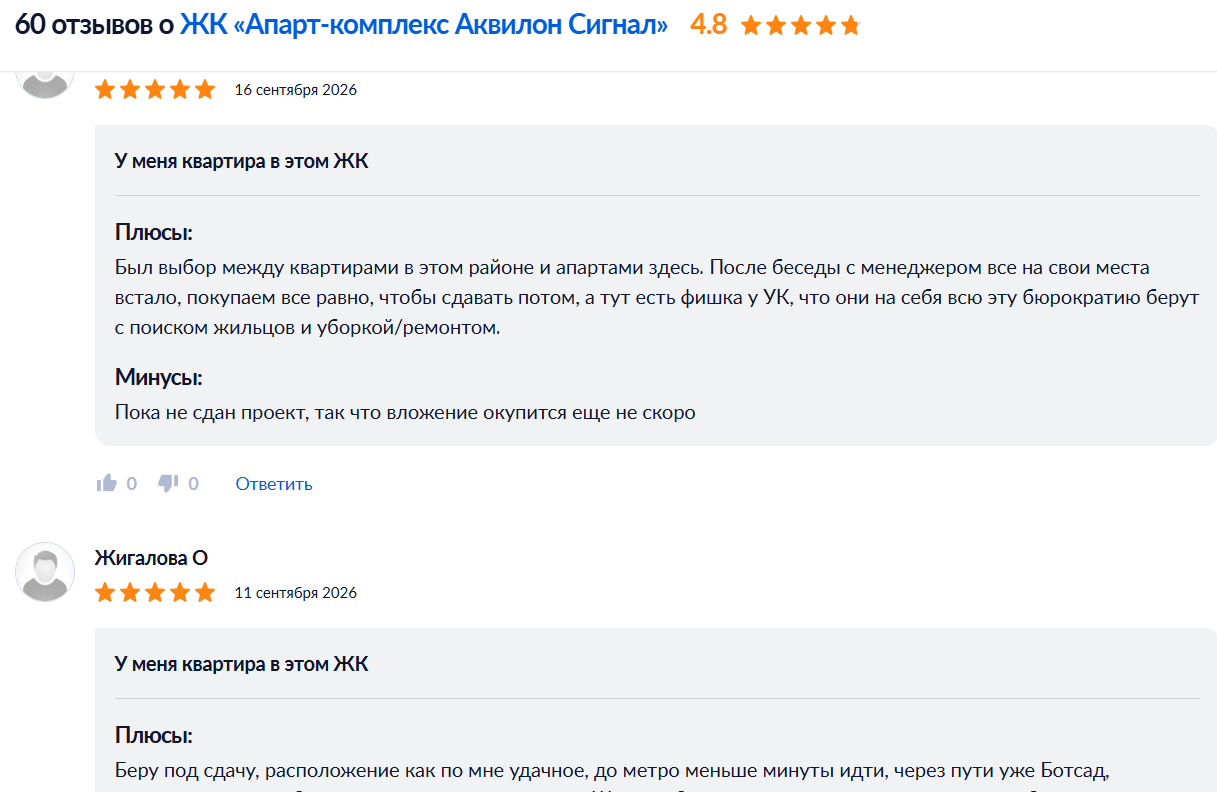
Task: Click 'У меня квартира в этом ЖК' in the first review
Action: click(x=242, y=161)
